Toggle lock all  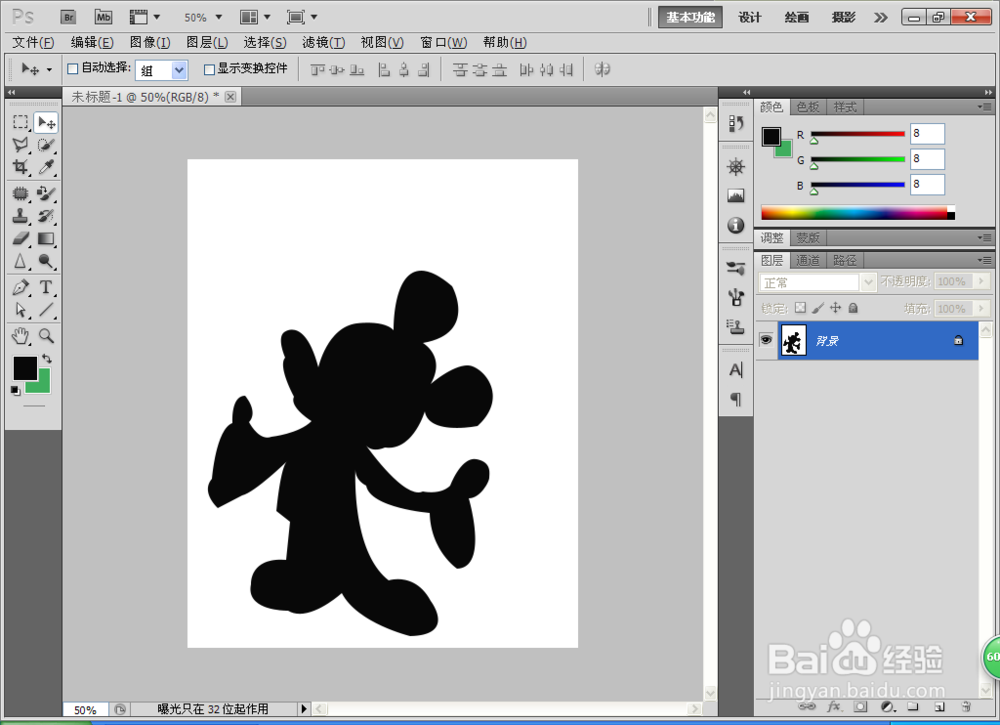[x=853, y=308]
